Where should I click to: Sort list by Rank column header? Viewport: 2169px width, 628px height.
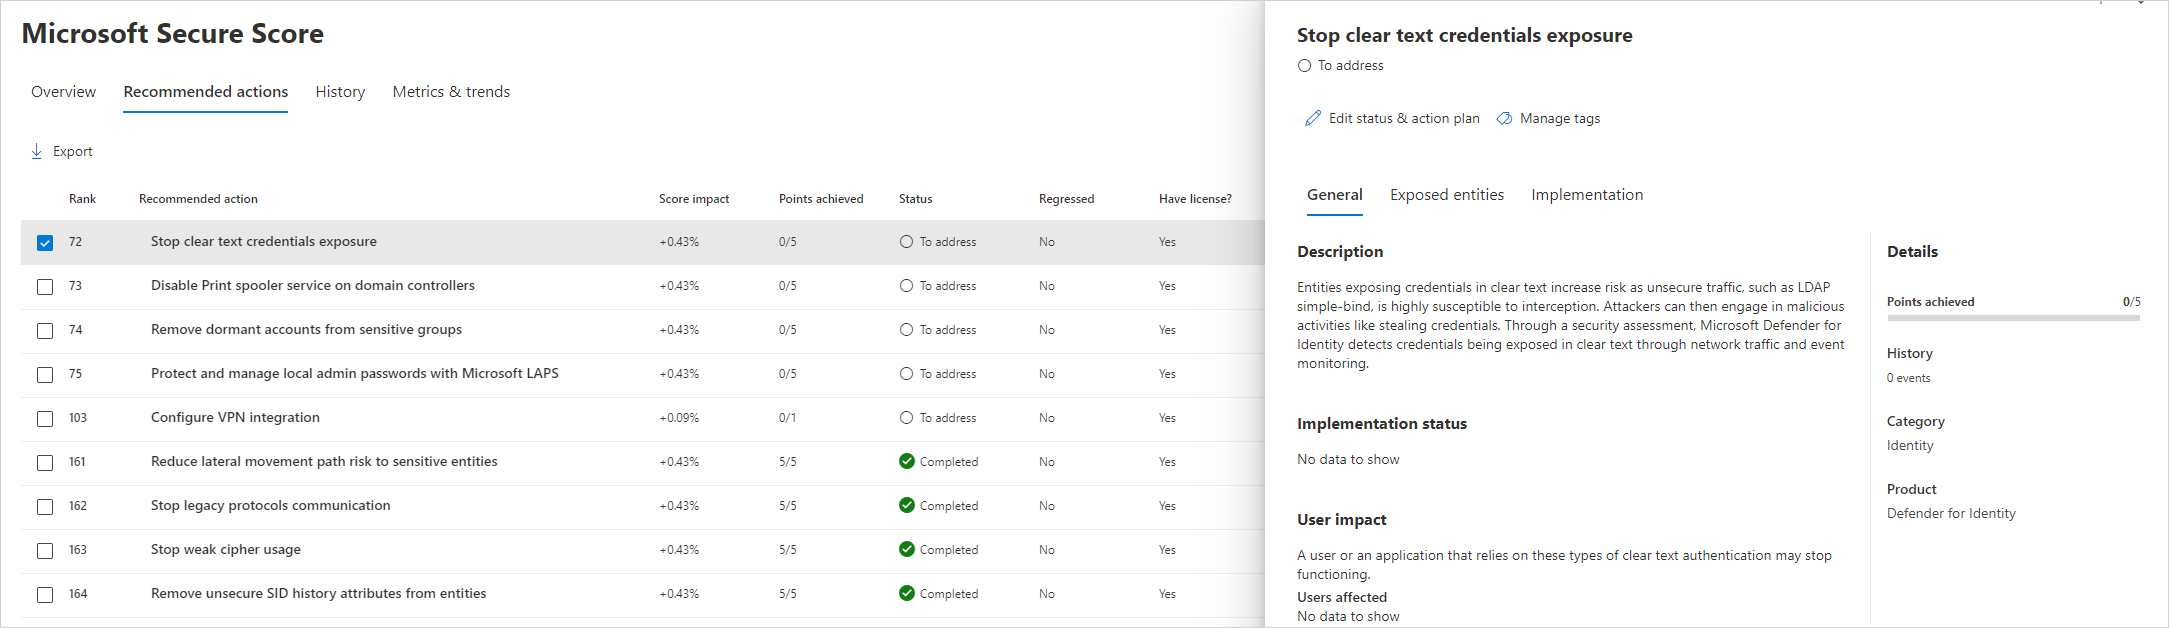coord(82,199)
